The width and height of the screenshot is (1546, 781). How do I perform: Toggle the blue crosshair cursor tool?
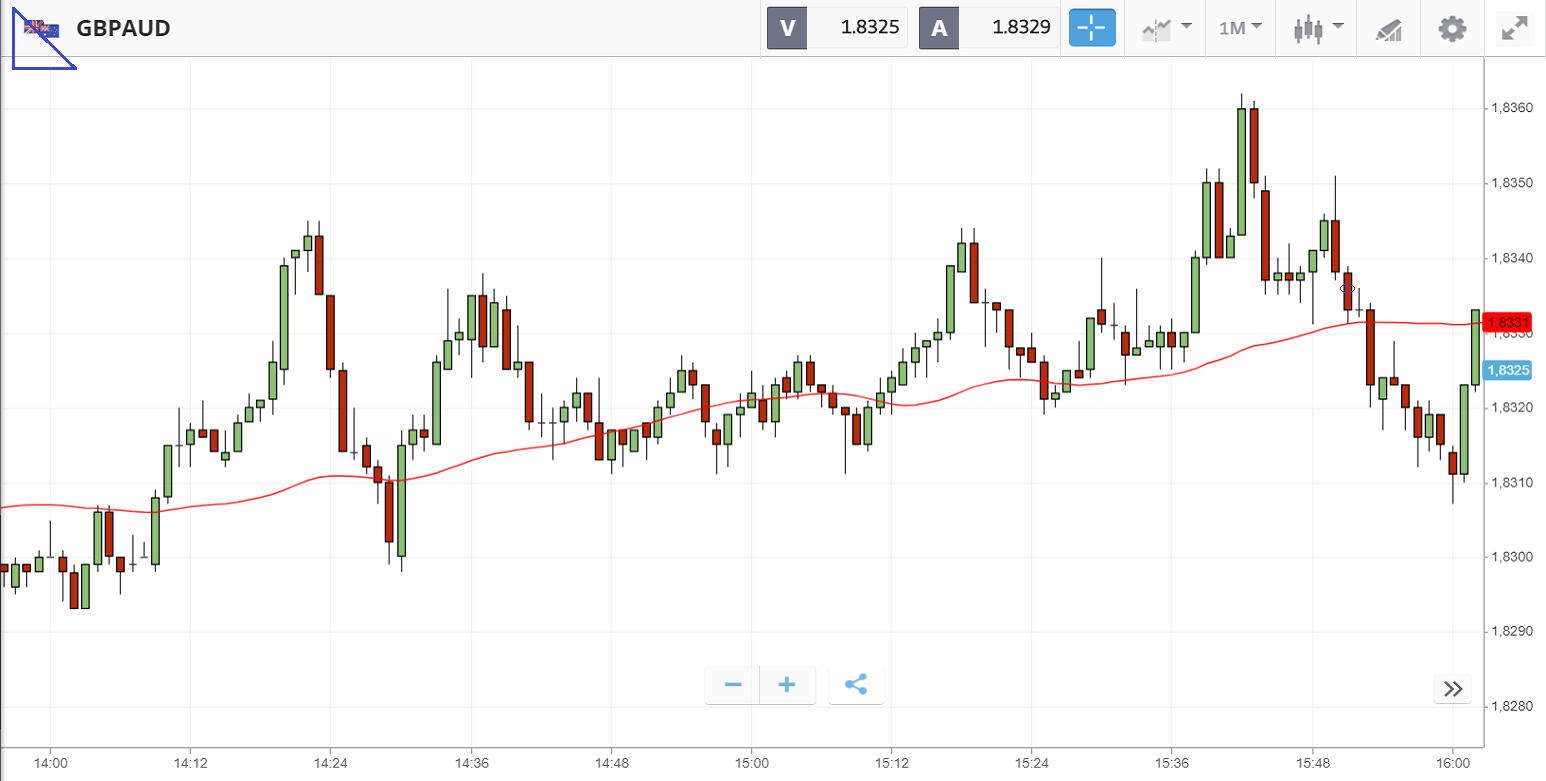1092,28
